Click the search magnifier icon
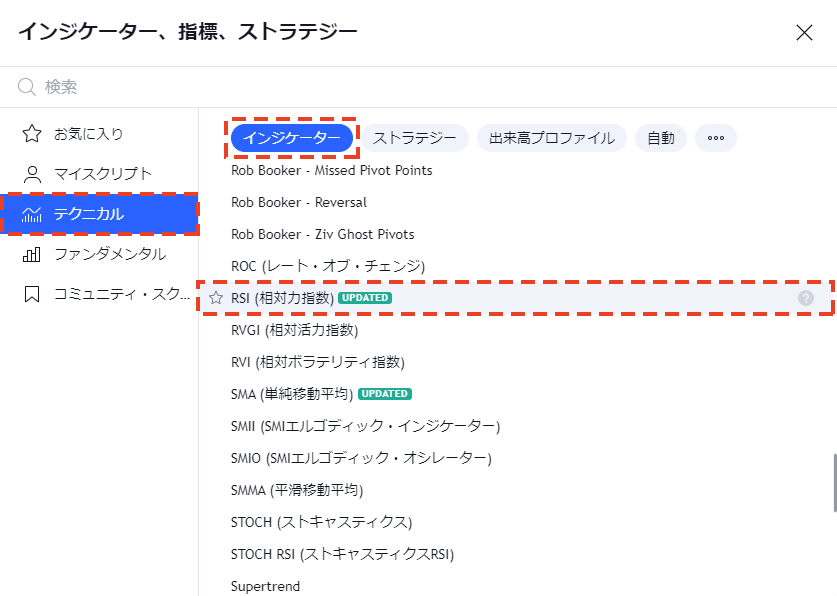 pos(25,87)
